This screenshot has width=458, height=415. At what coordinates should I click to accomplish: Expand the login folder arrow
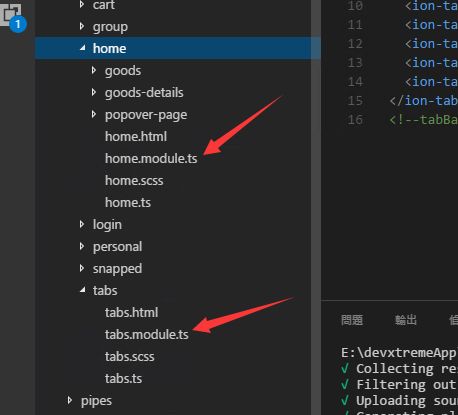[82, 224]
